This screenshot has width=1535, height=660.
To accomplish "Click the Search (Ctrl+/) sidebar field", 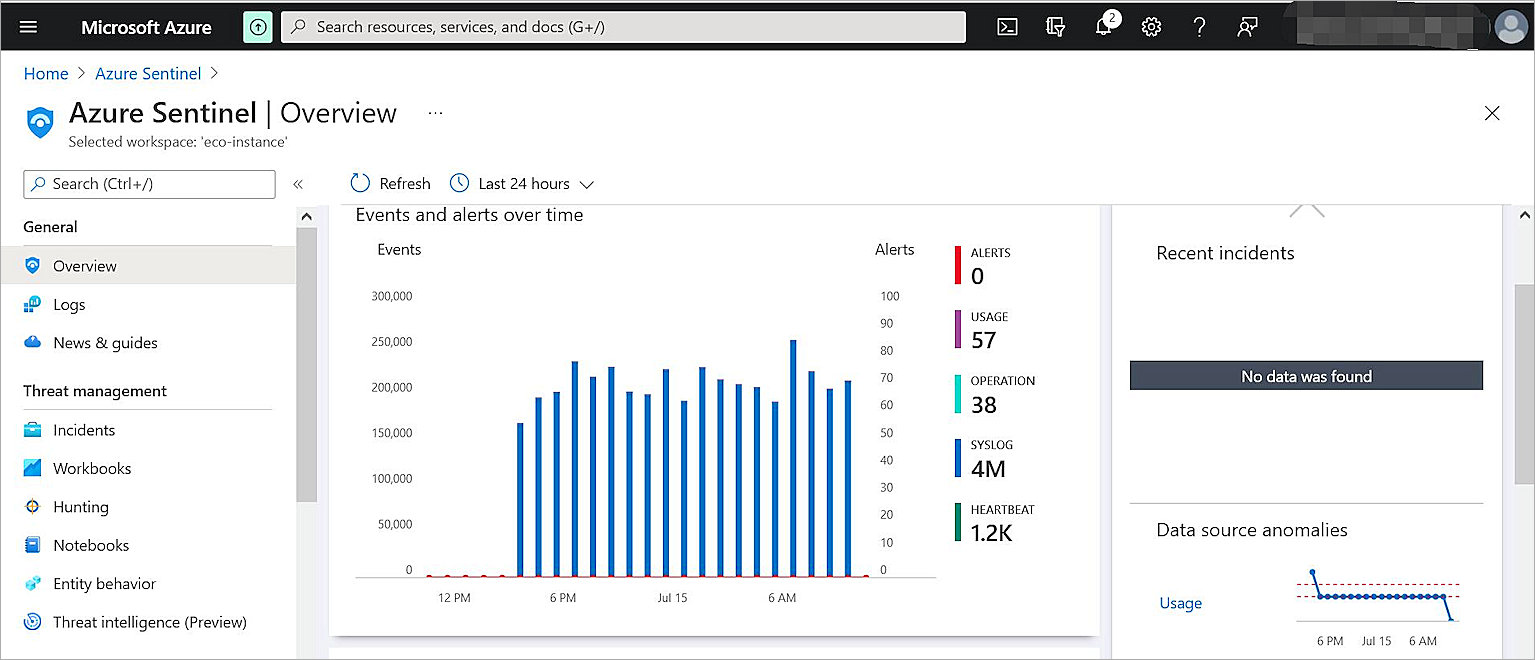I will click(x=148, y=184).
